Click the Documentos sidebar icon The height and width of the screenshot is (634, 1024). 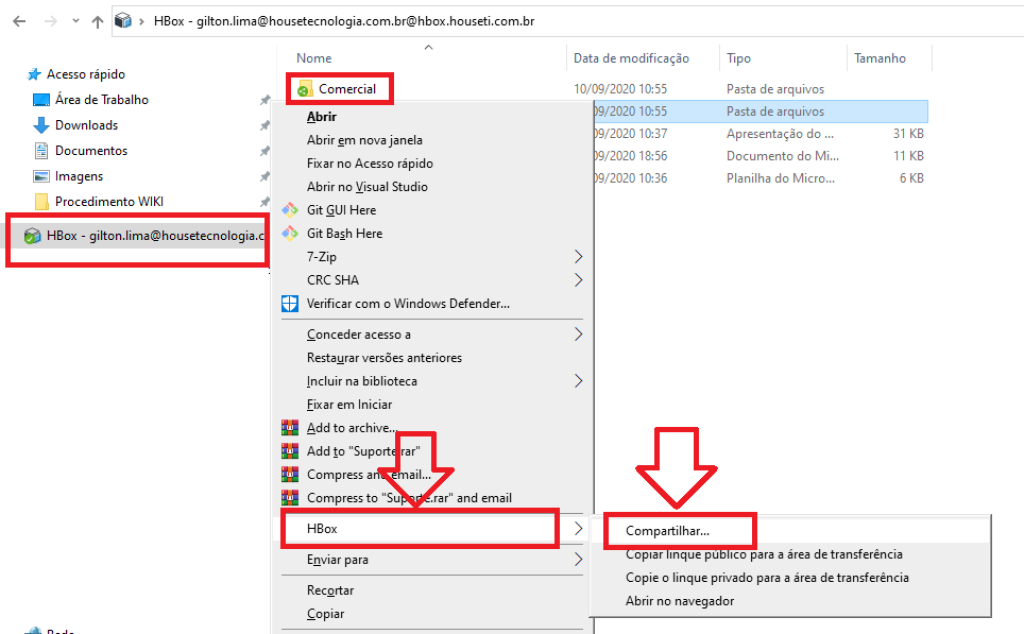[40, 151]
